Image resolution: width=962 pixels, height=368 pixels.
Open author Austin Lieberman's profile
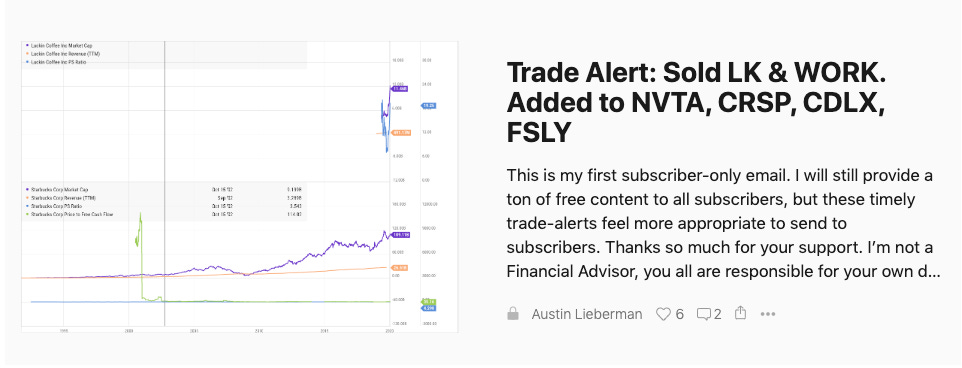(587, 314)
